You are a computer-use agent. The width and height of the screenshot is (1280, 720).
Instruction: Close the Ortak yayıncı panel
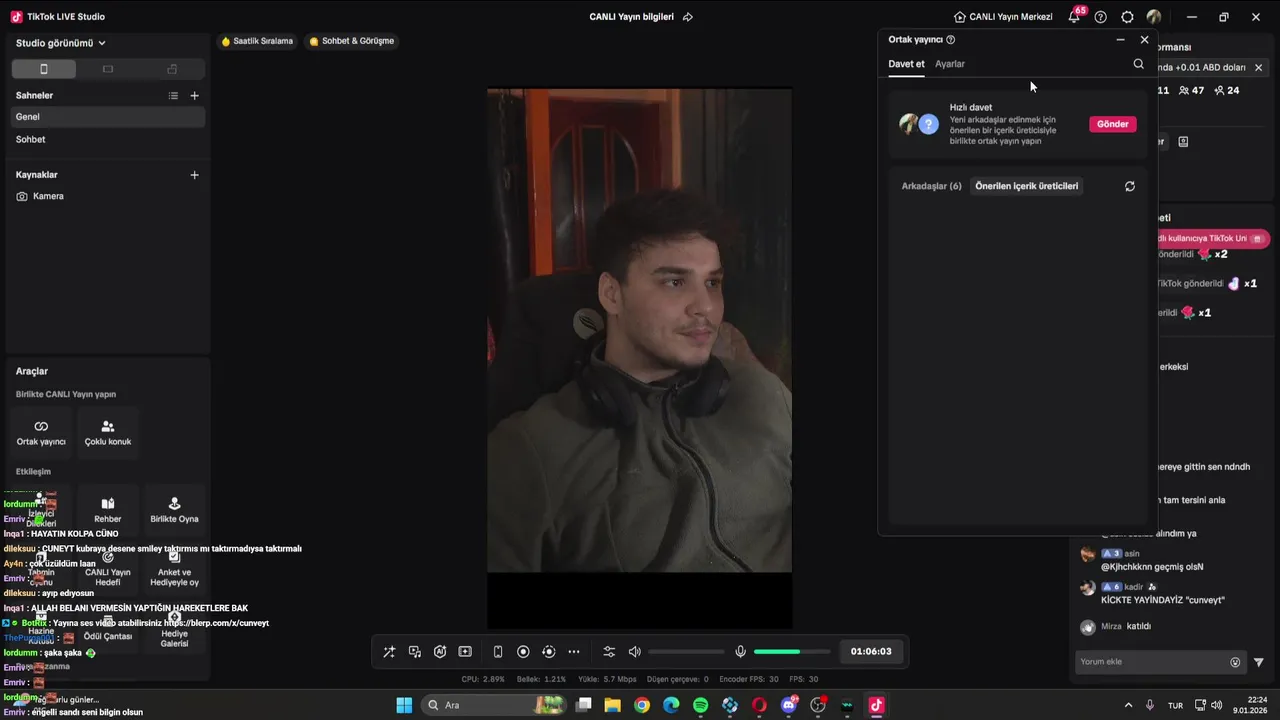coord(1144,40)
